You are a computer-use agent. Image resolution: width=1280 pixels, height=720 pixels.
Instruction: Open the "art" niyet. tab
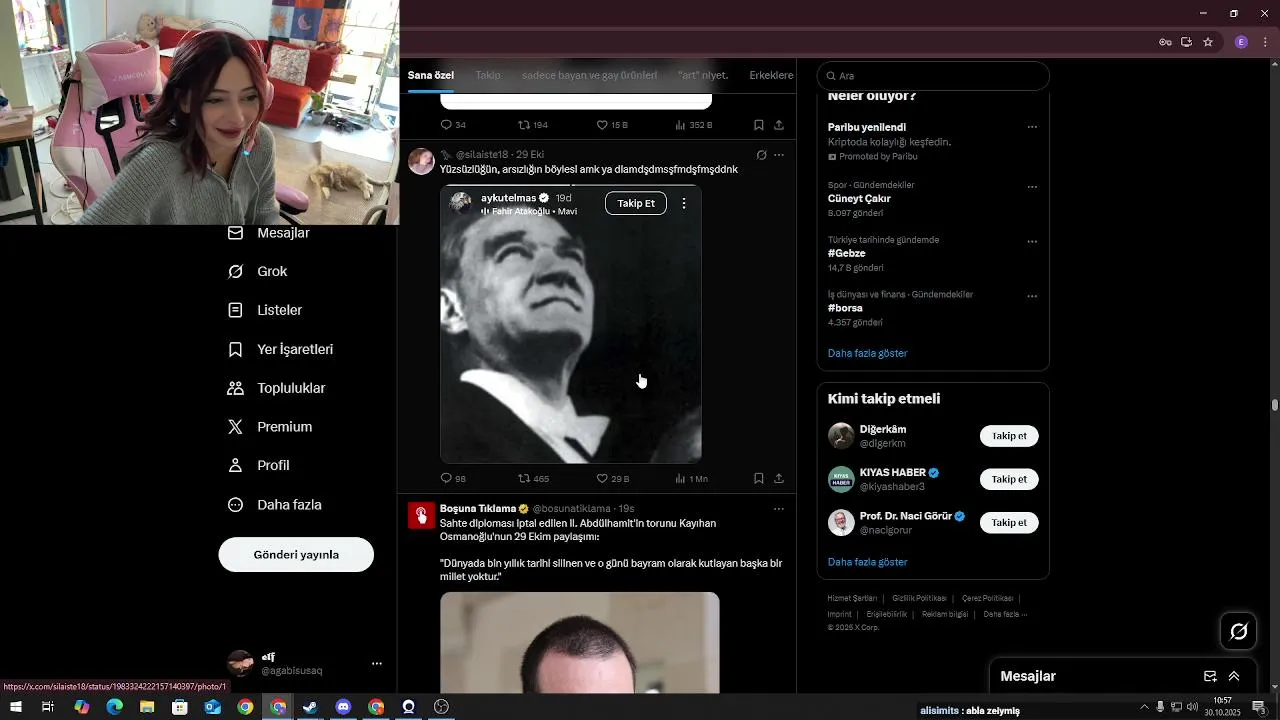click(703, 76)
